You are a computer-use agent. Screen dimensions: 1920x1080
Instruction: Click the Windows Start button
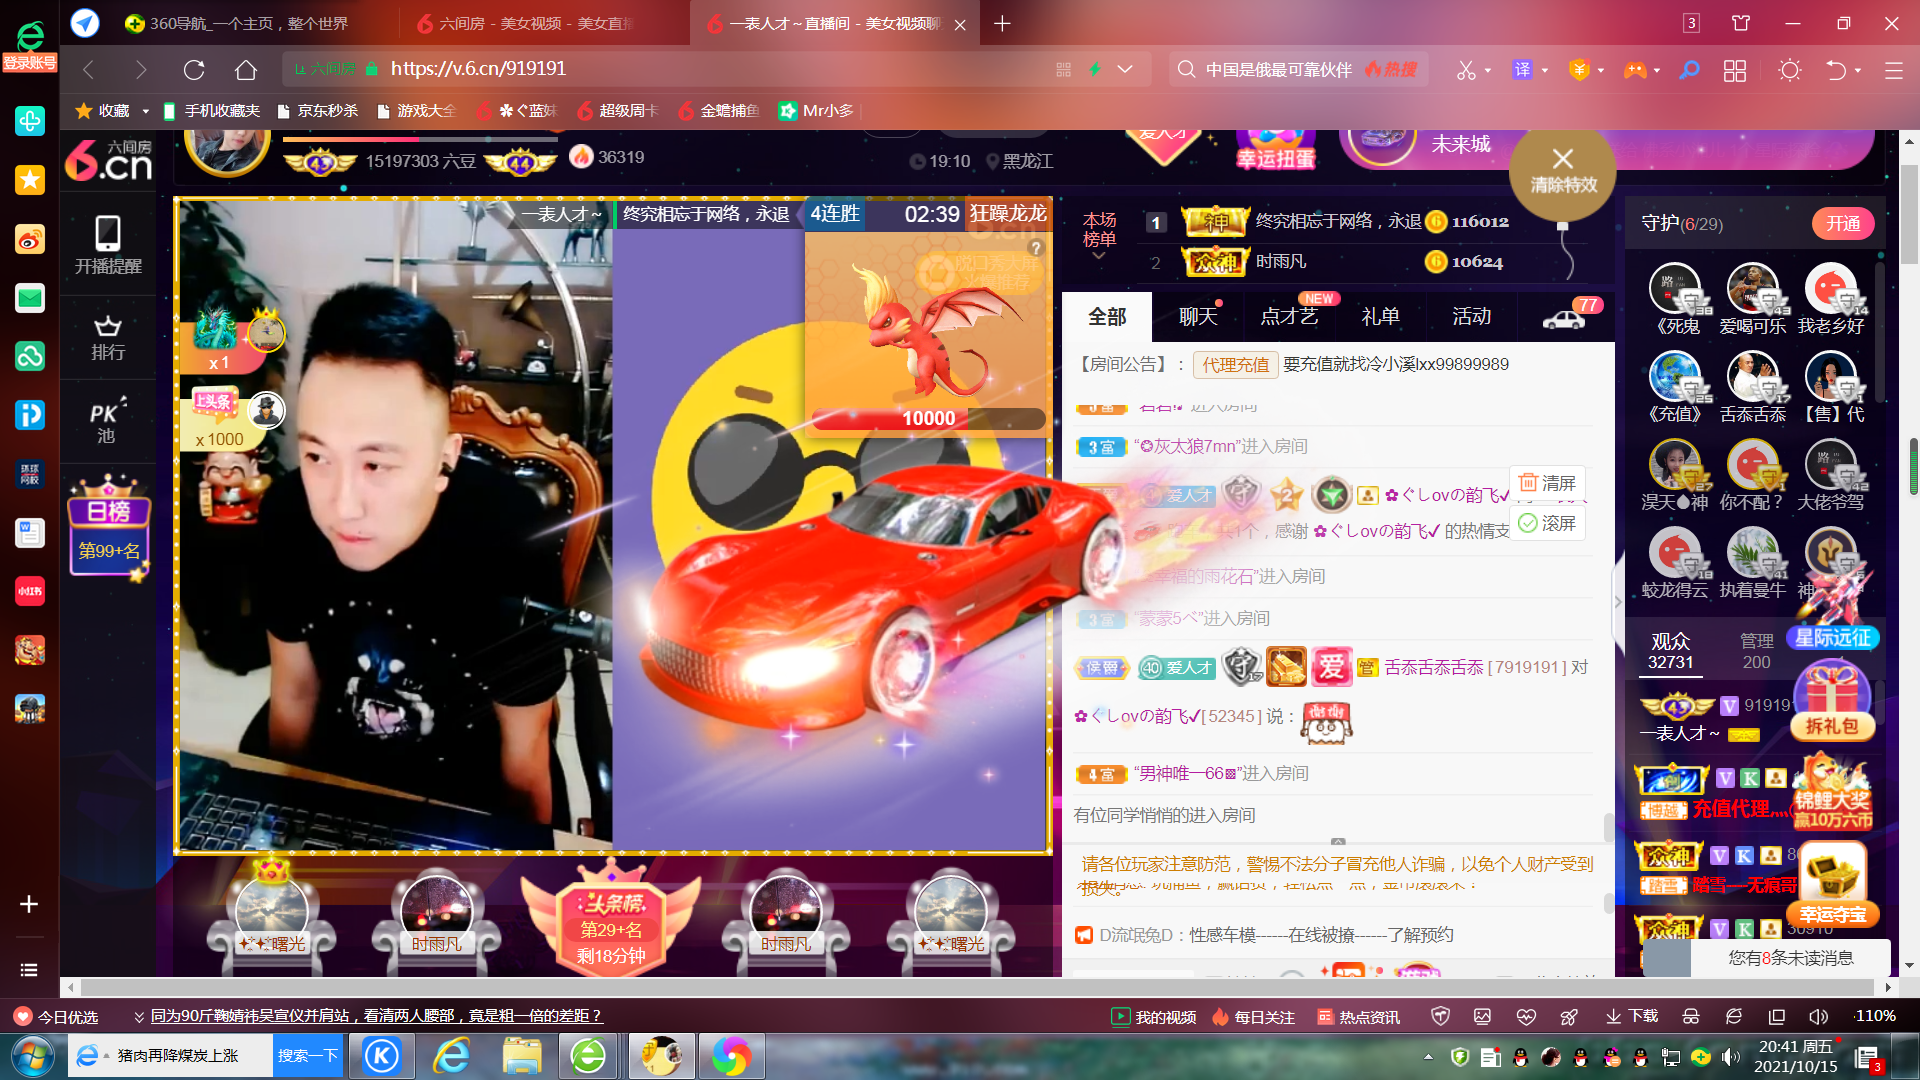point(32,1056)
